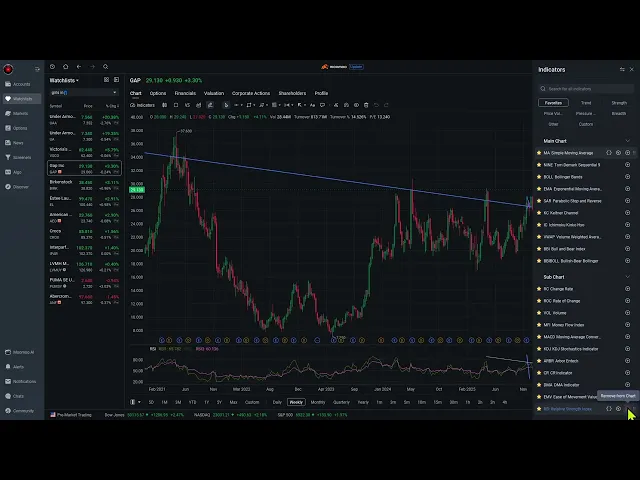
Task: Click the search magnifier in the top bar
Action: point(106,67)
